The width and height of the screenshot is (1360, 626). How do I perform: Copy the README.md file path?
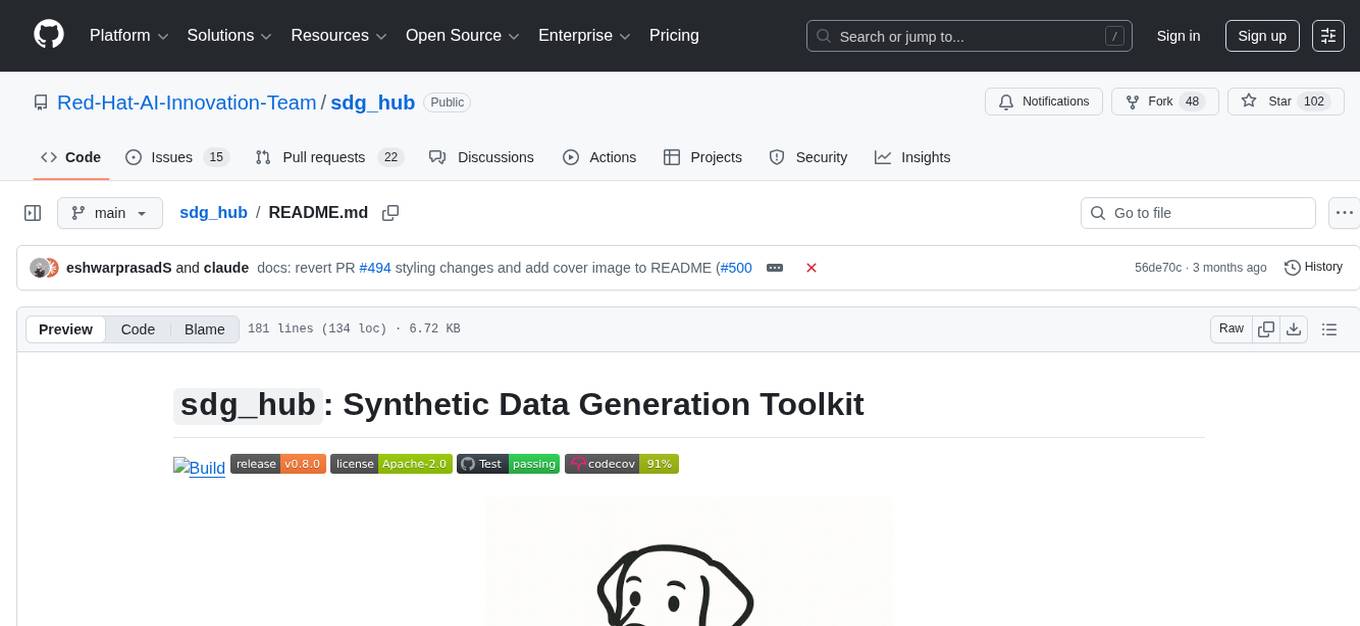click(390, 212)
